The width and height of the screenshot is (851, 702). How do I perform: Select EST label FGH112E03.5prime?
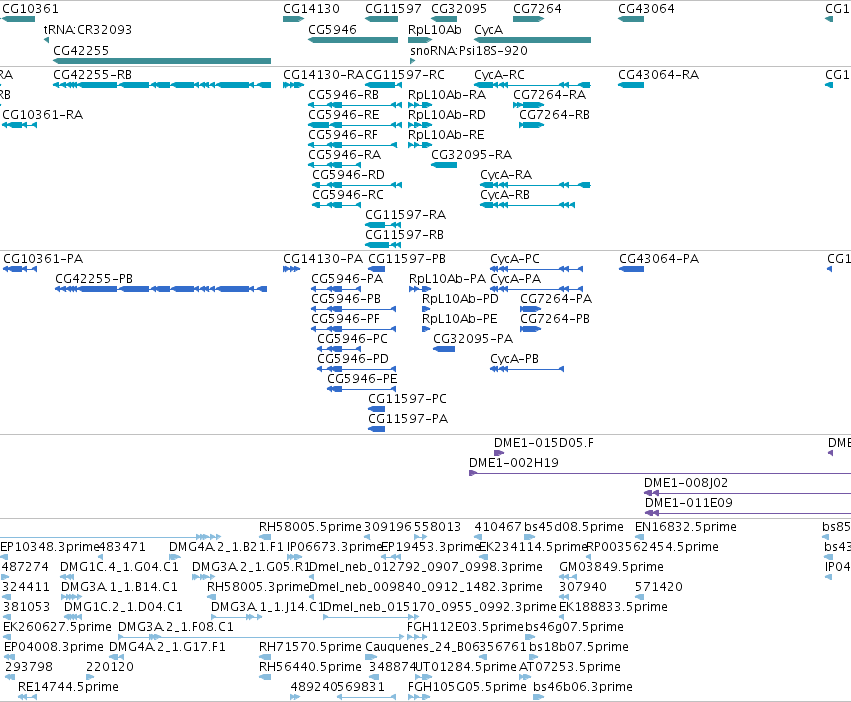[x=465, y=628]
